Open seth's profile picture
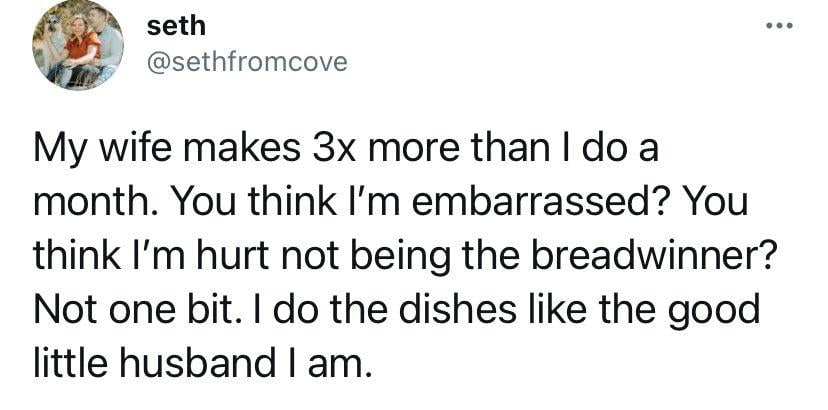The width and height of the screenshot is (828, 410). pyautogui.click(x=78, y=46)
